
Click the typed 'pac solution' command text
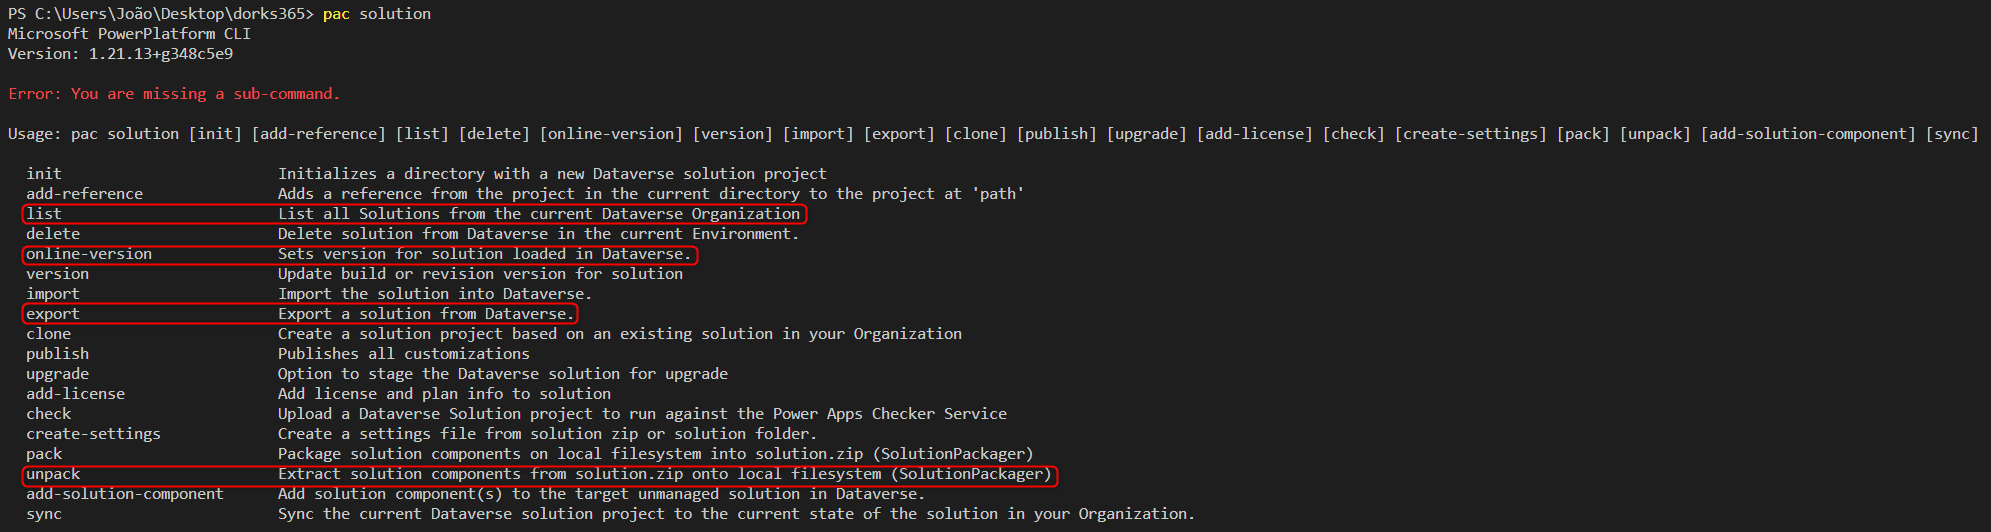pyautogui.click(x=377, y=14)
